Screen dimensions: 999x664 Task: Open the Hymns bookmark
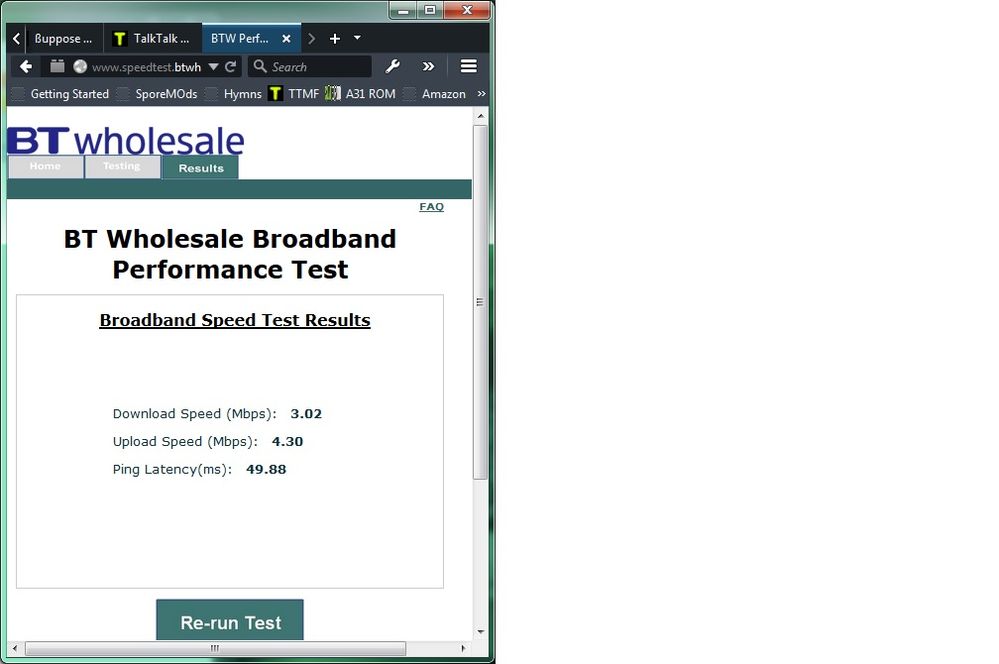pos(234,94)
